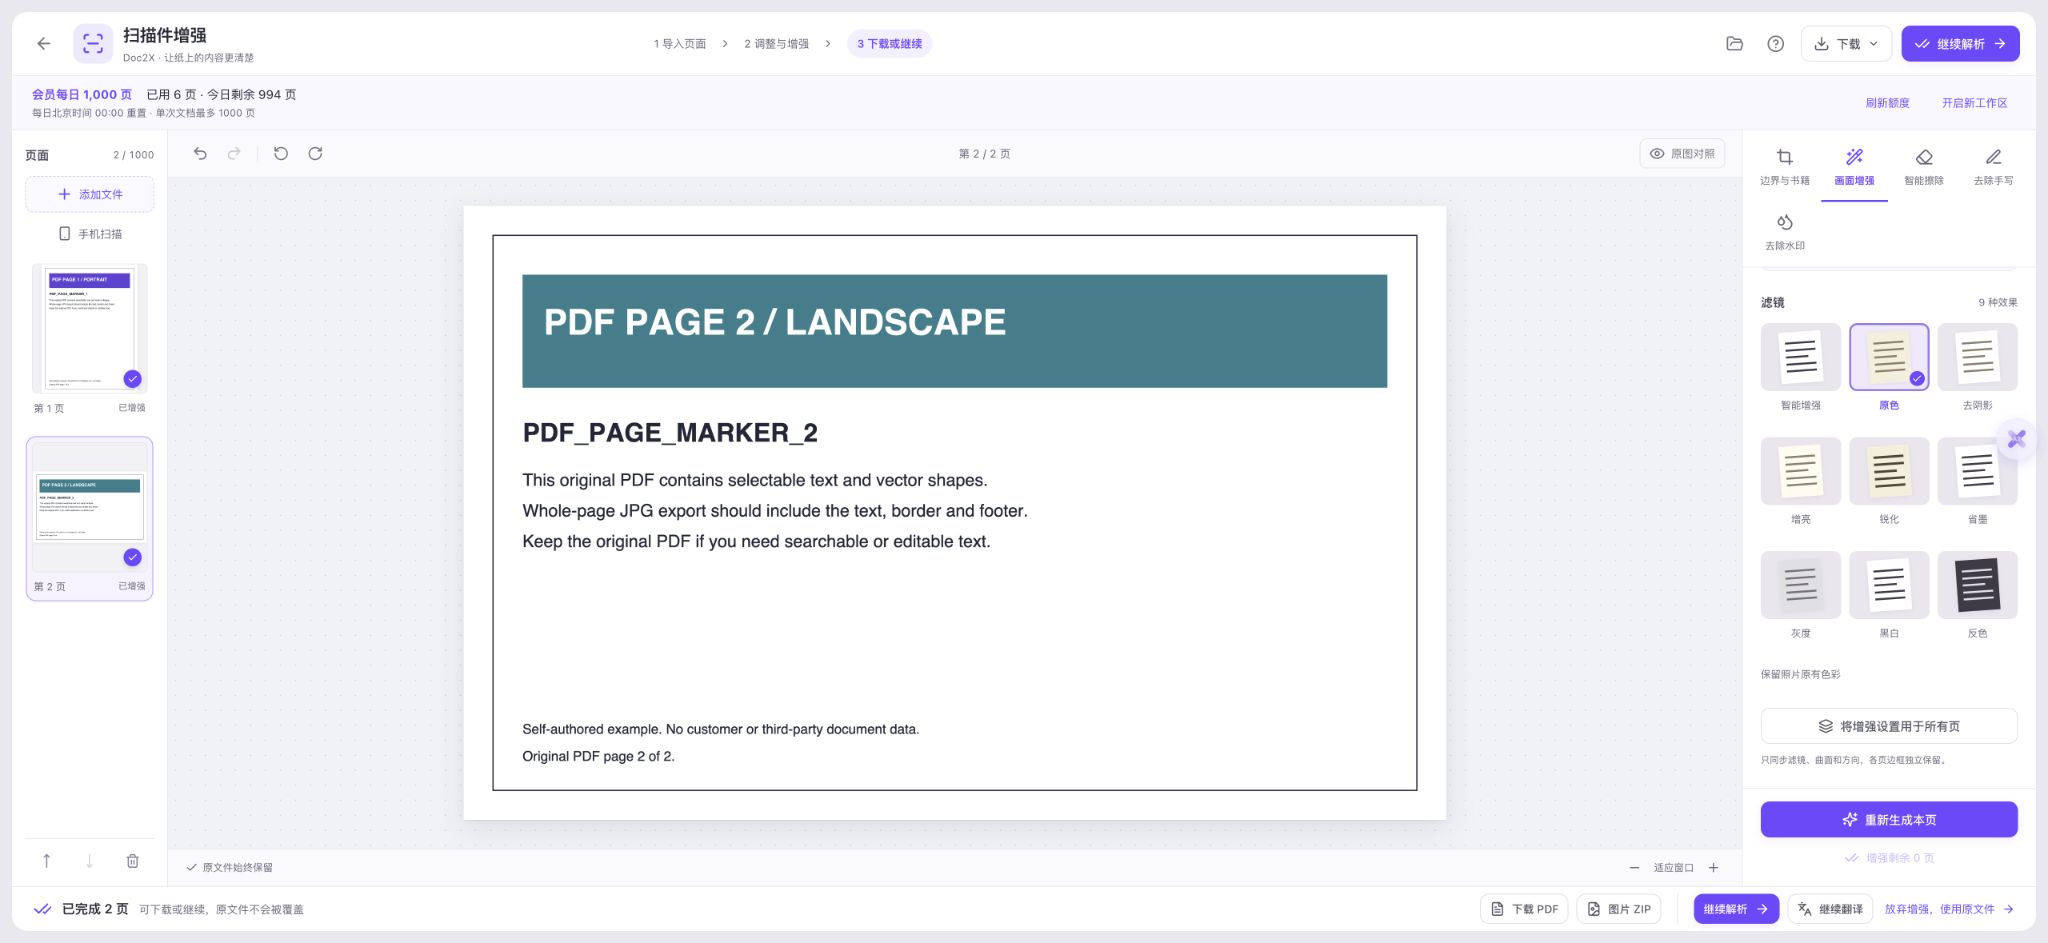2048x943 pixels.
Task: Open the help question mark icon
Action: (x=1775, y=43)
